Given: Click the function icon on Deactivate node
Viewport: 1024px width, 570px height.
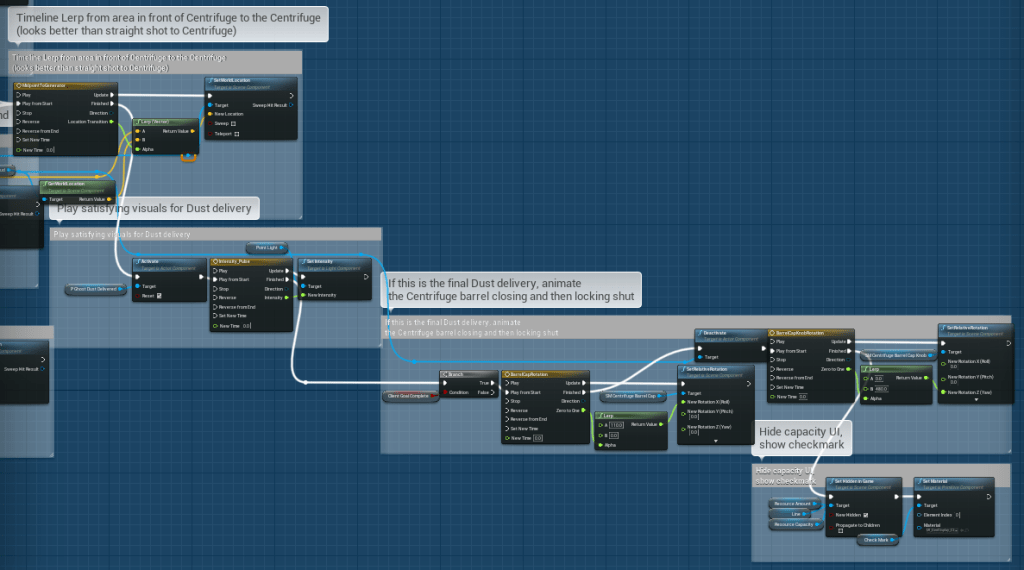Looking at the screenshot, I should click(702, 332).
